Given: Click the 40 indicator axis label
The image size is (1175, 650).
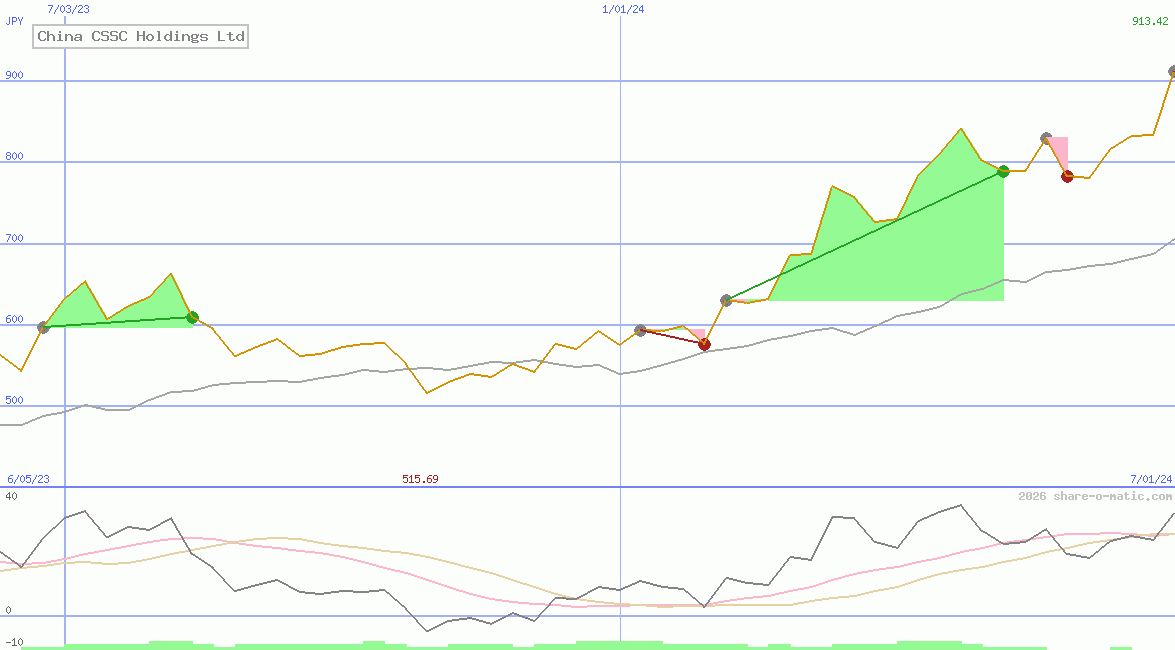Looking at the screenshot, I should pos(11,496).
